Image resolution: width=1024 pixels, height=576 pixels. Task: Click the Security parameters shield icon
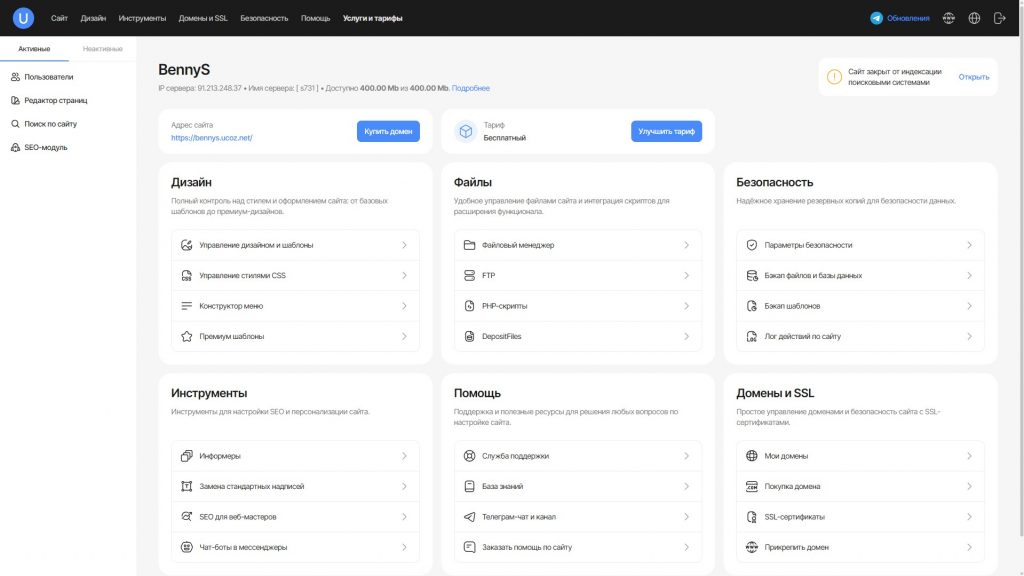click(752, 245)
